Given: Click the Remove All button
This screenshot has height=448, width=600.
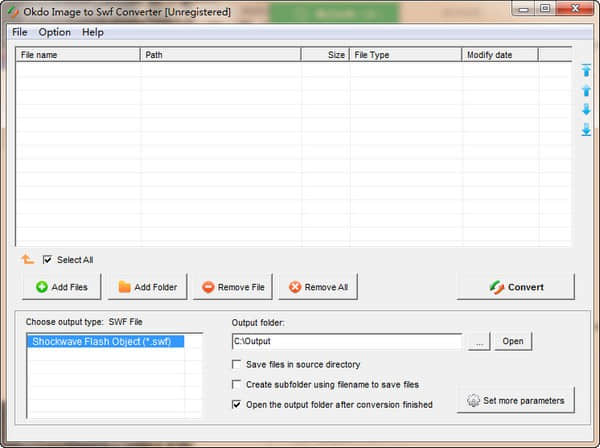Looking at the screenshot, I should click(318, 287).
